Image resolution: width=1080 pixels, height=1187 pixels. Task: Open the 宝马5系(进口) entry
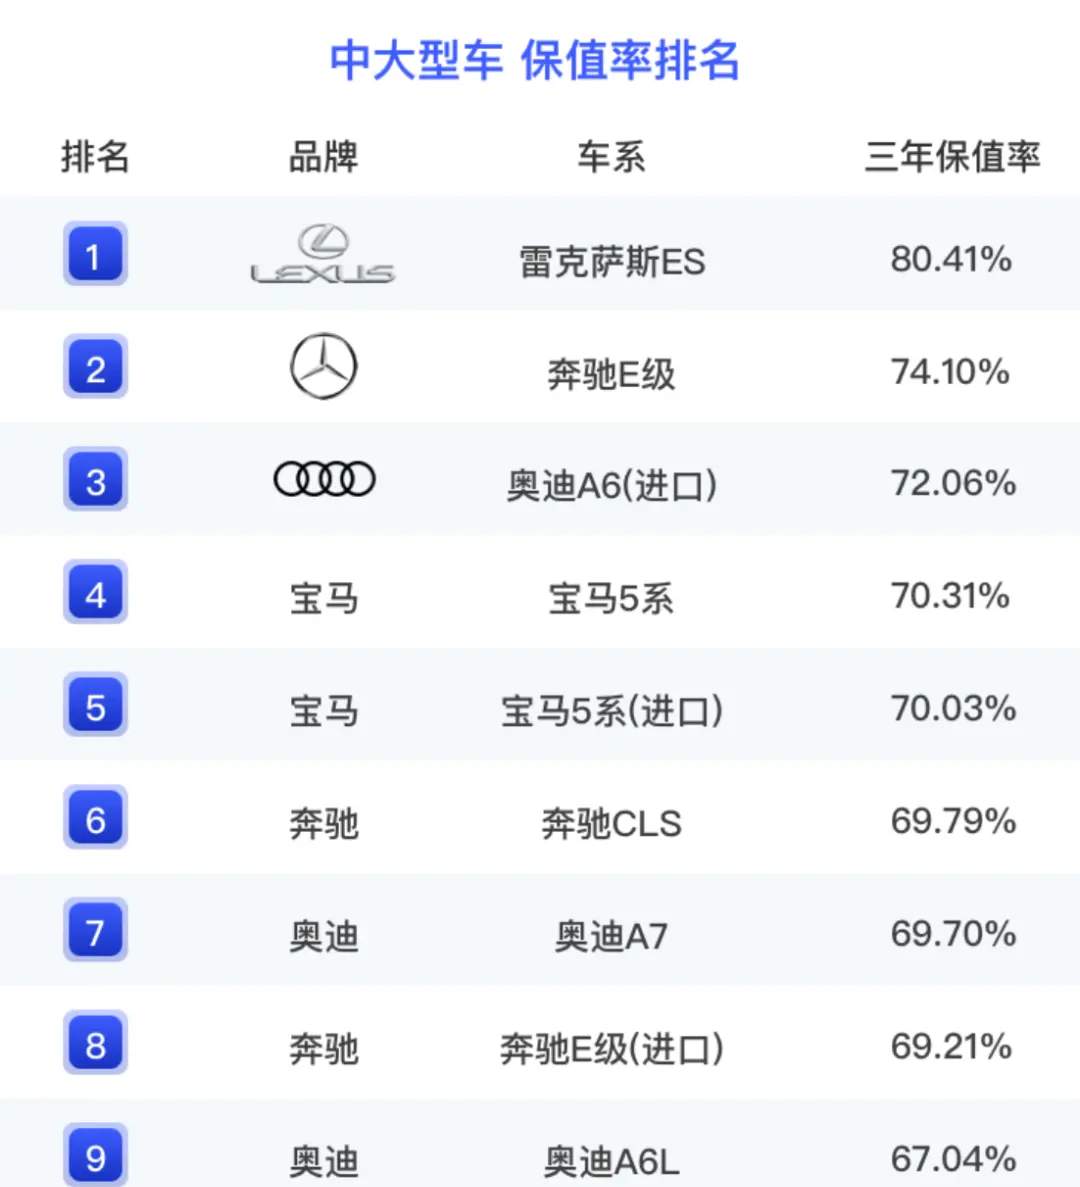pyautogui.click(x=612, y=712)
